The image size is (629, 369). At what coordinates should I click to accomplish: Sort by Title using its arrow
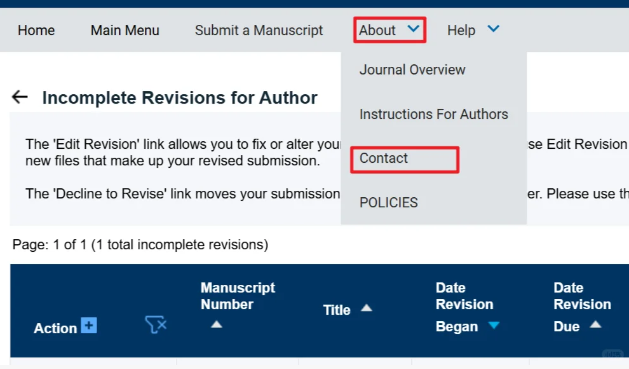tap(366, 308)
